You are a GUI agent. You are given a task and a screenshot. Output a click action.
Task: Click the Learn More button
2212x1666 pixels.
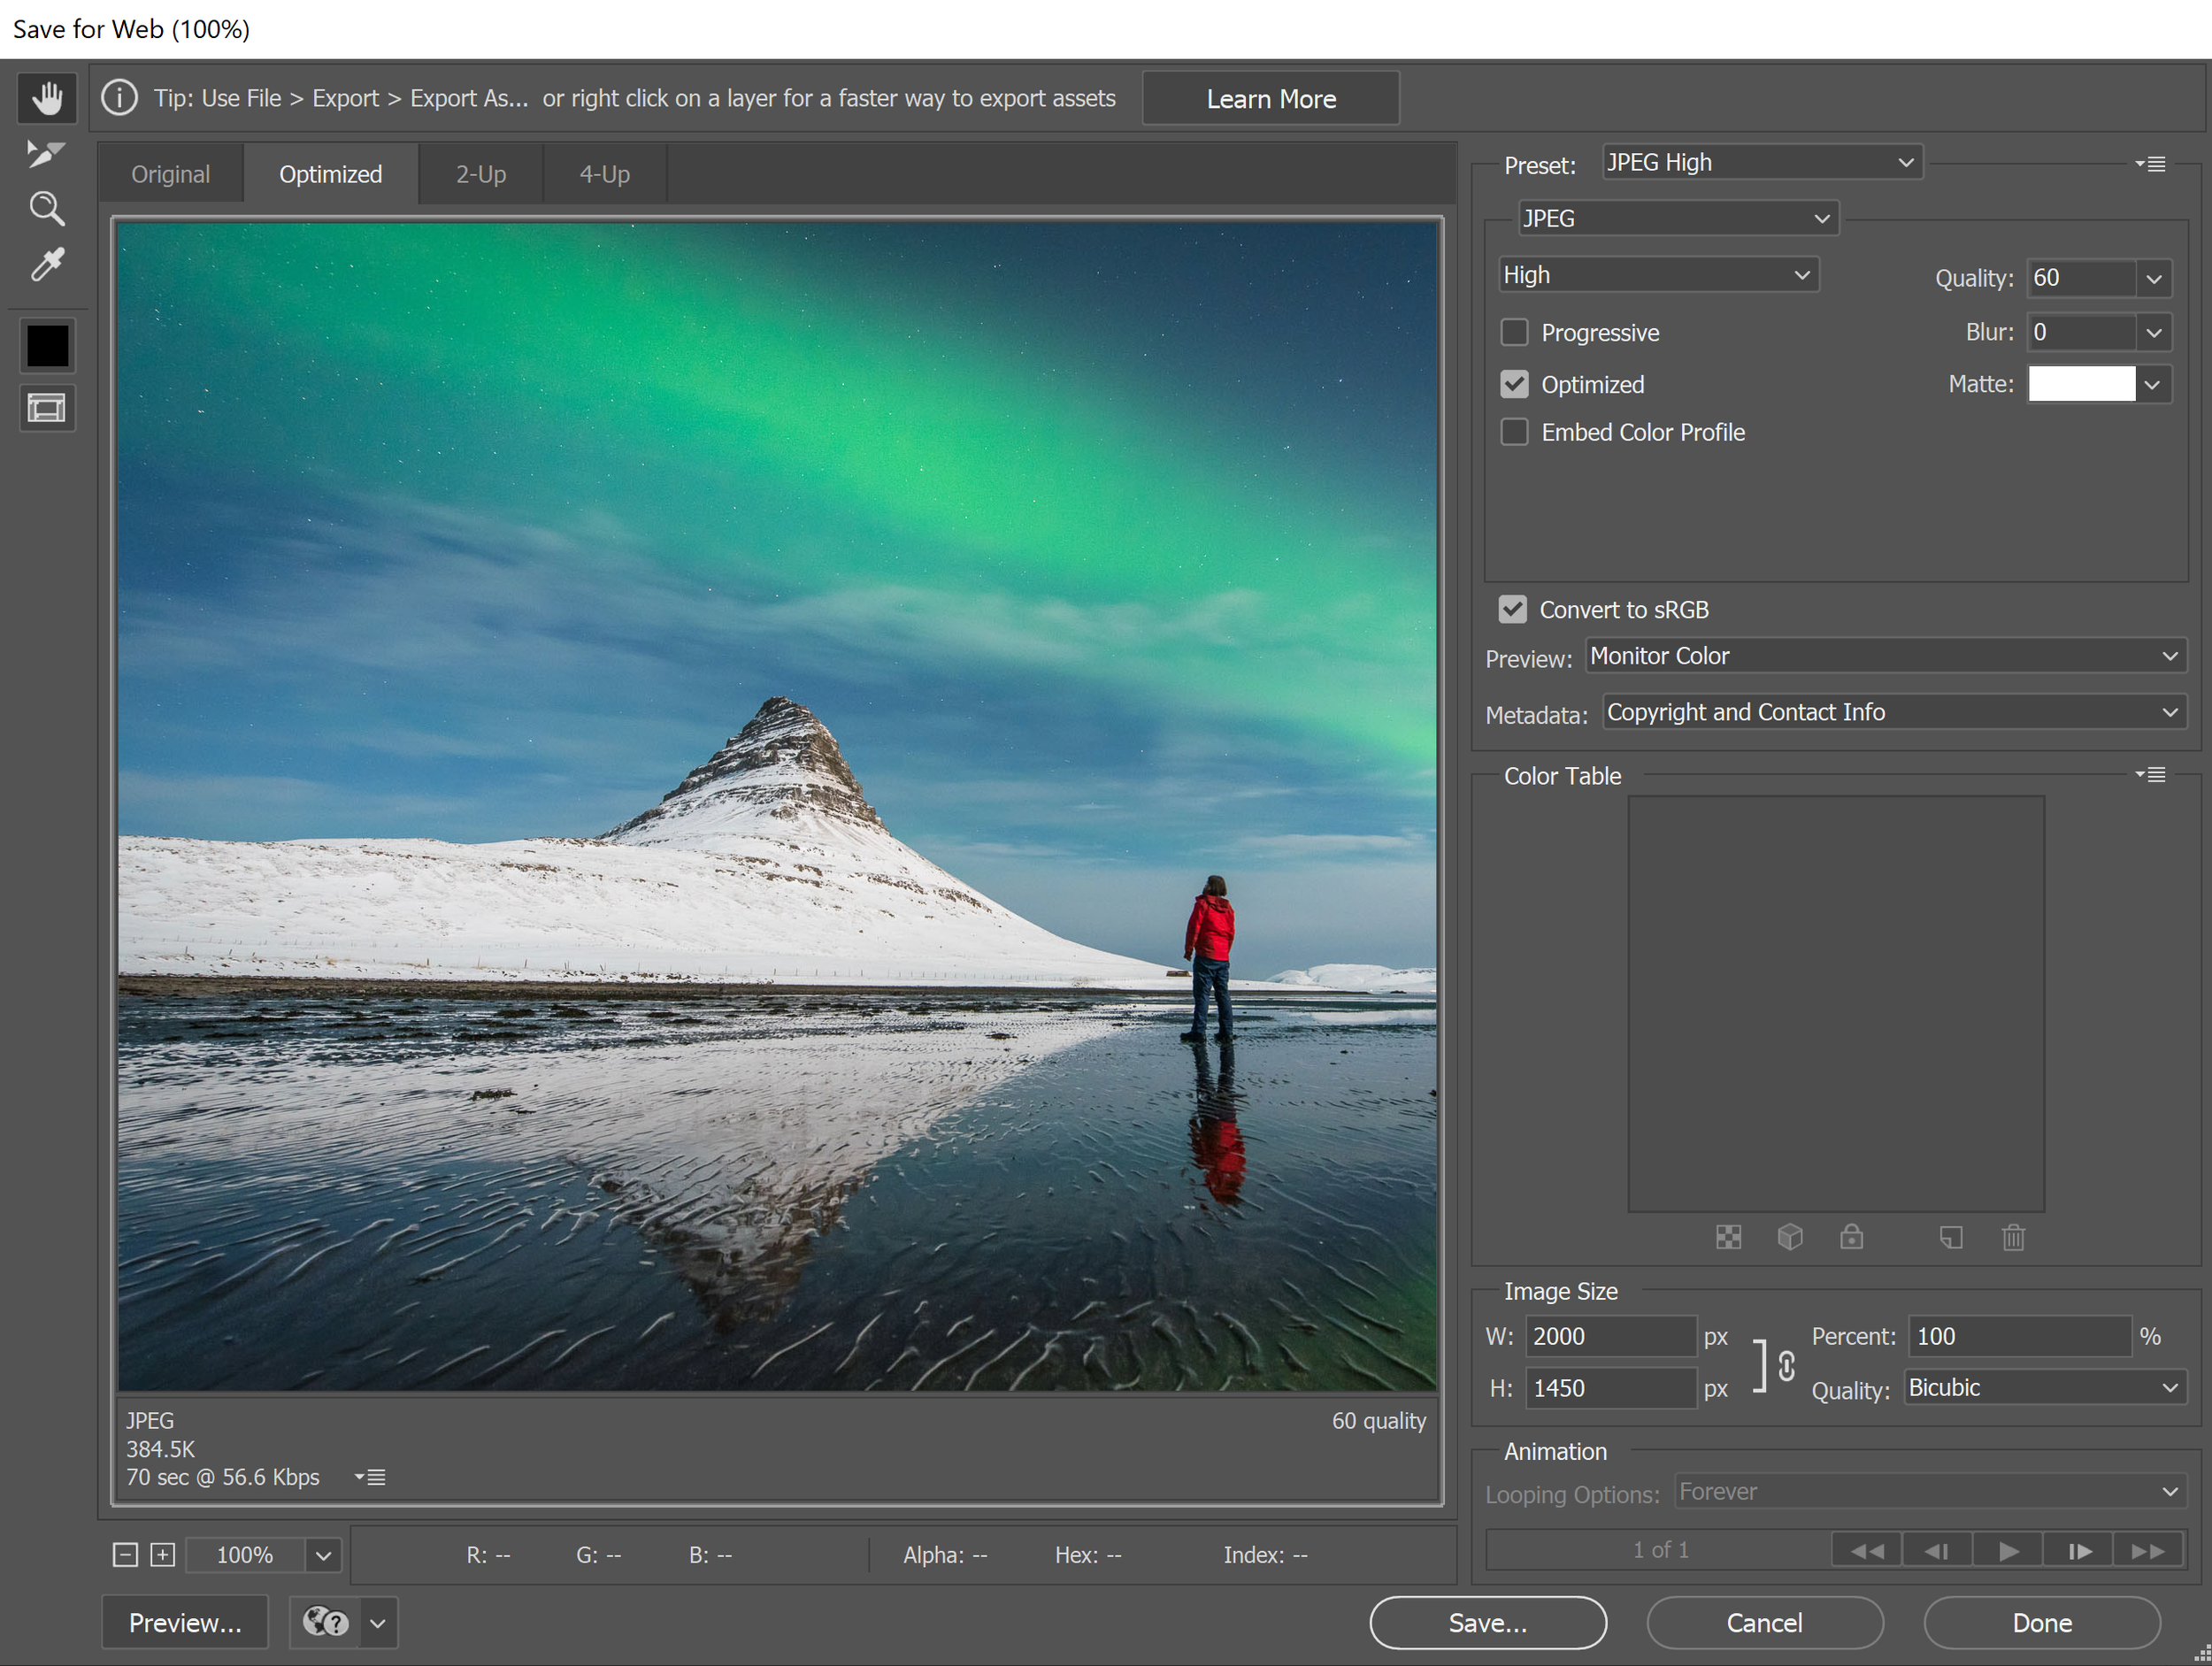click(1270, 98)
